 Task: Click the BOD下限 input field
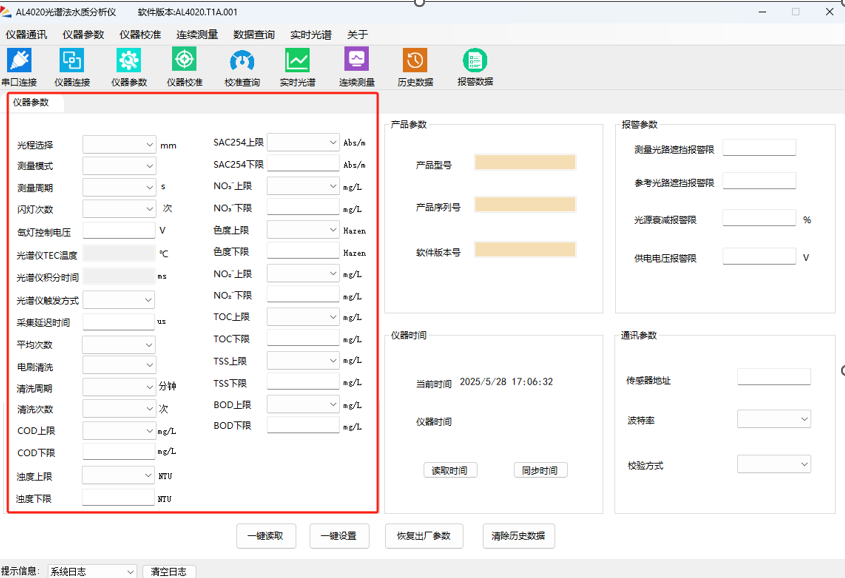pos(303,425)
